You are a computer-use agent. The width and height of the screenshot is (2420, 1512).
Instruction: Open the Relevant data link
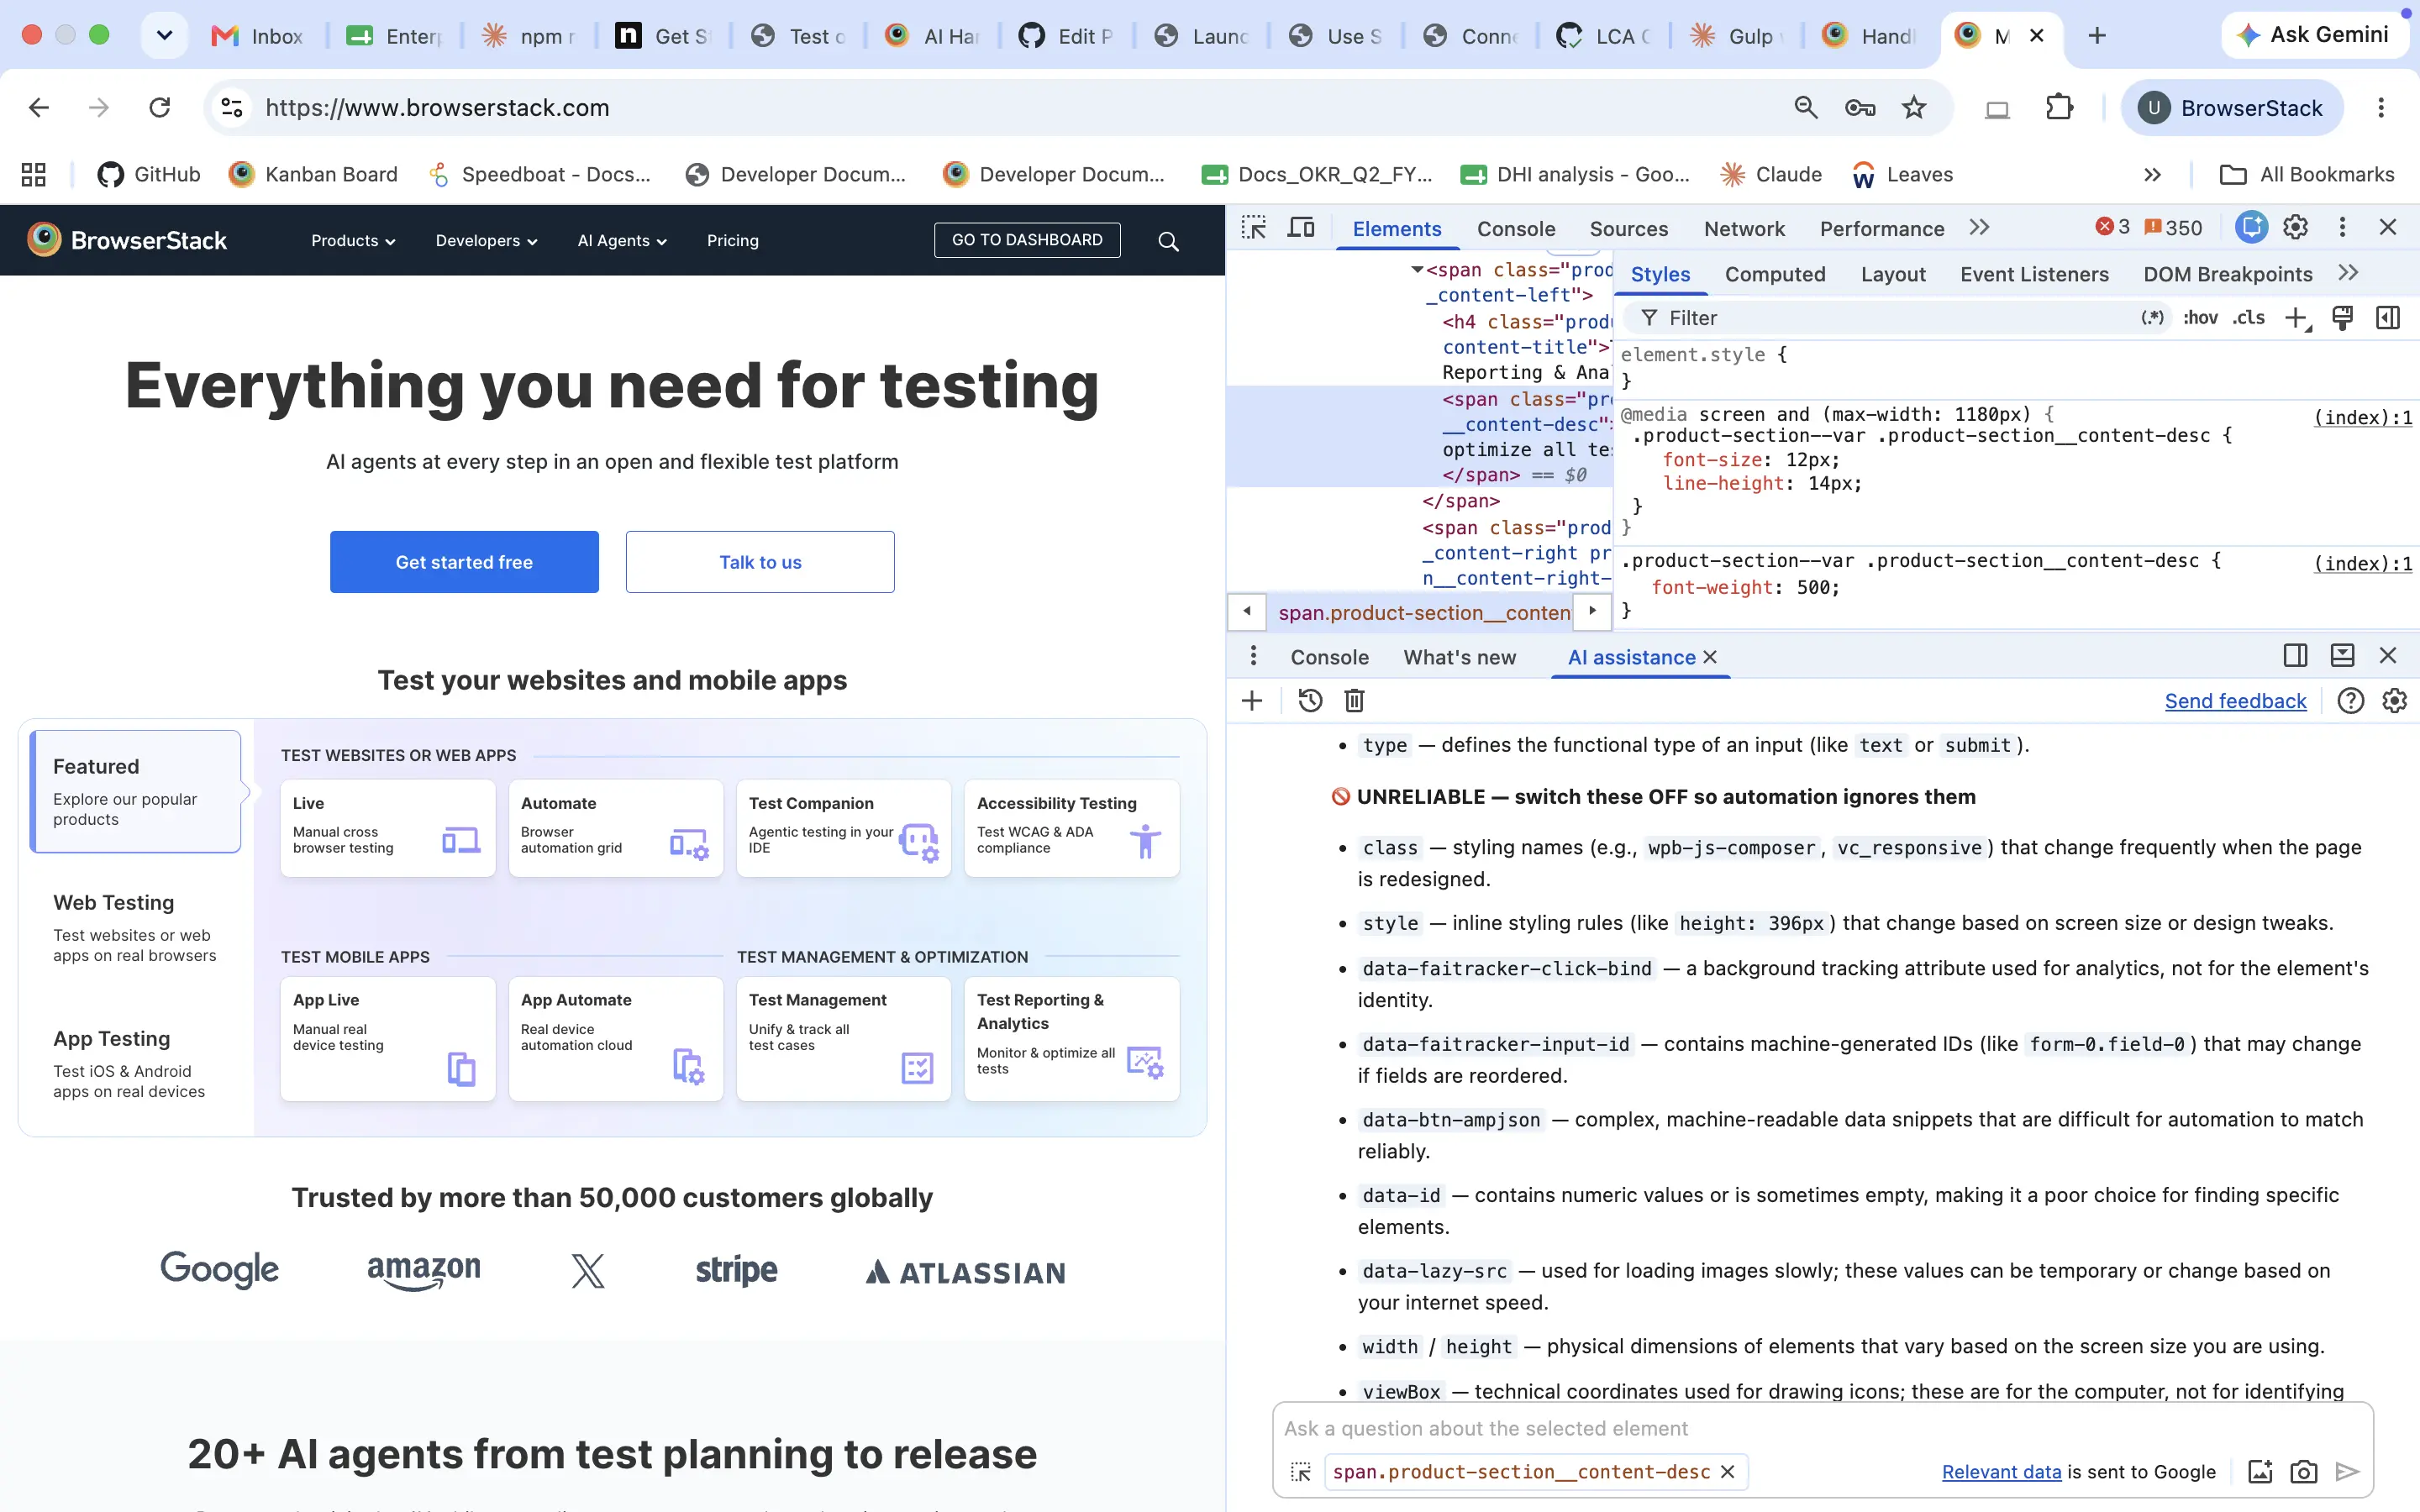(x=2002, y=1472)
